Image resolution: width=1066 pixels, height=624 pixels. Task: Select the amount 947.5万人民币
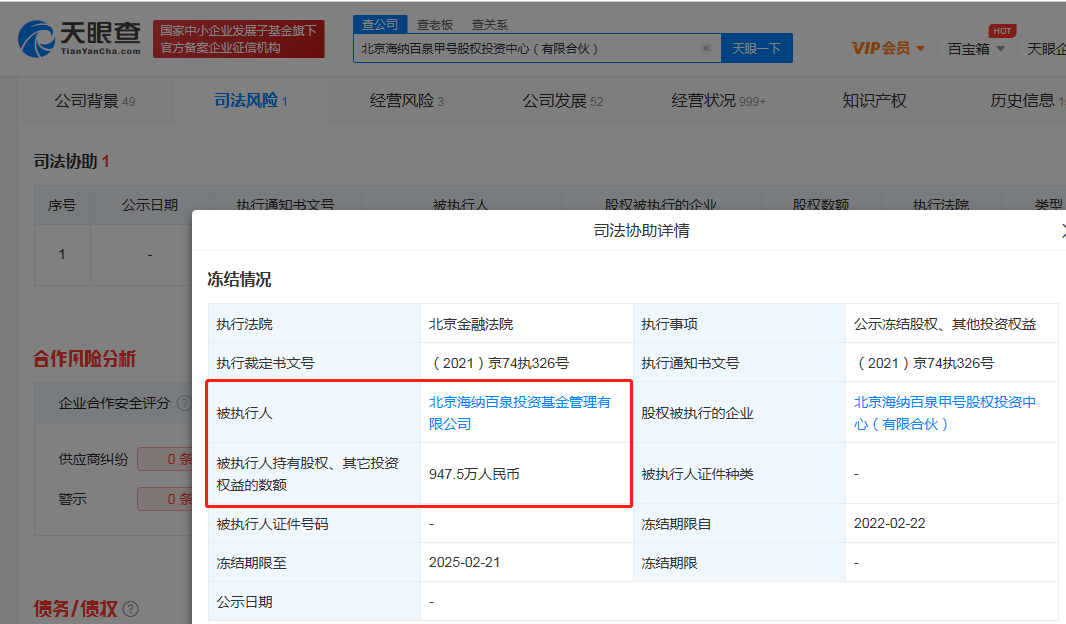pyautogui.click(x=475, y=474)
